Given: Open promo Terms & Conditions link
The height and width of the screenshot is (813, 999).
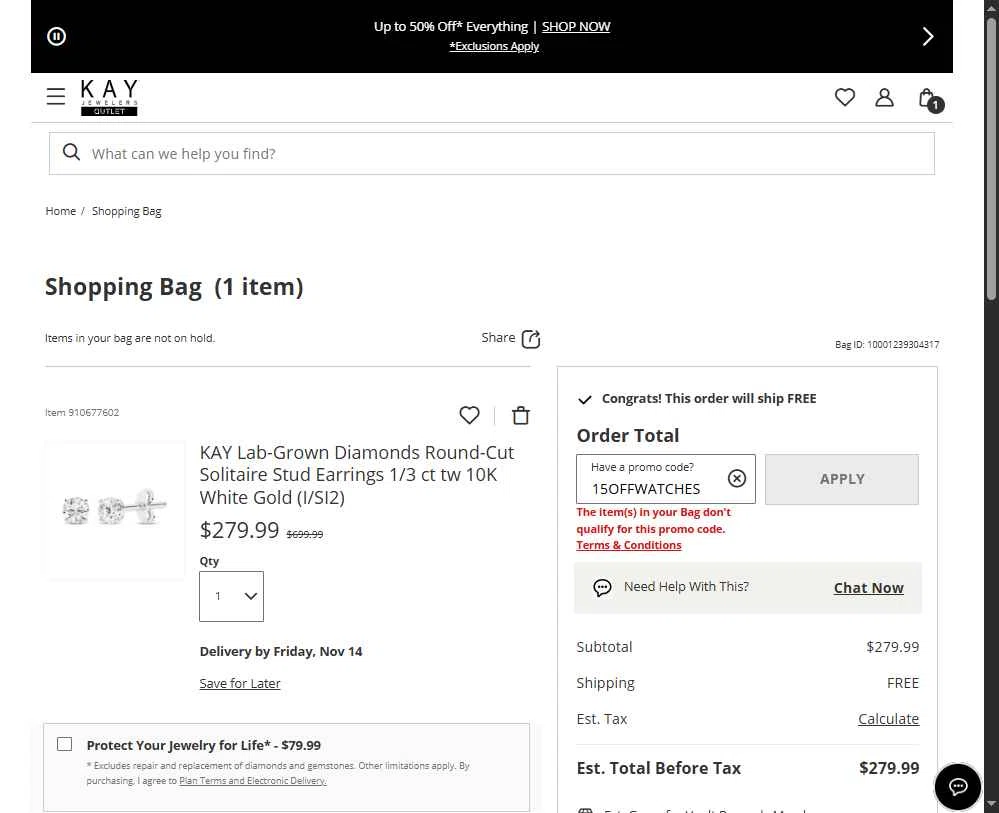Looking at the screenshot, I should (x=629, y=545).
